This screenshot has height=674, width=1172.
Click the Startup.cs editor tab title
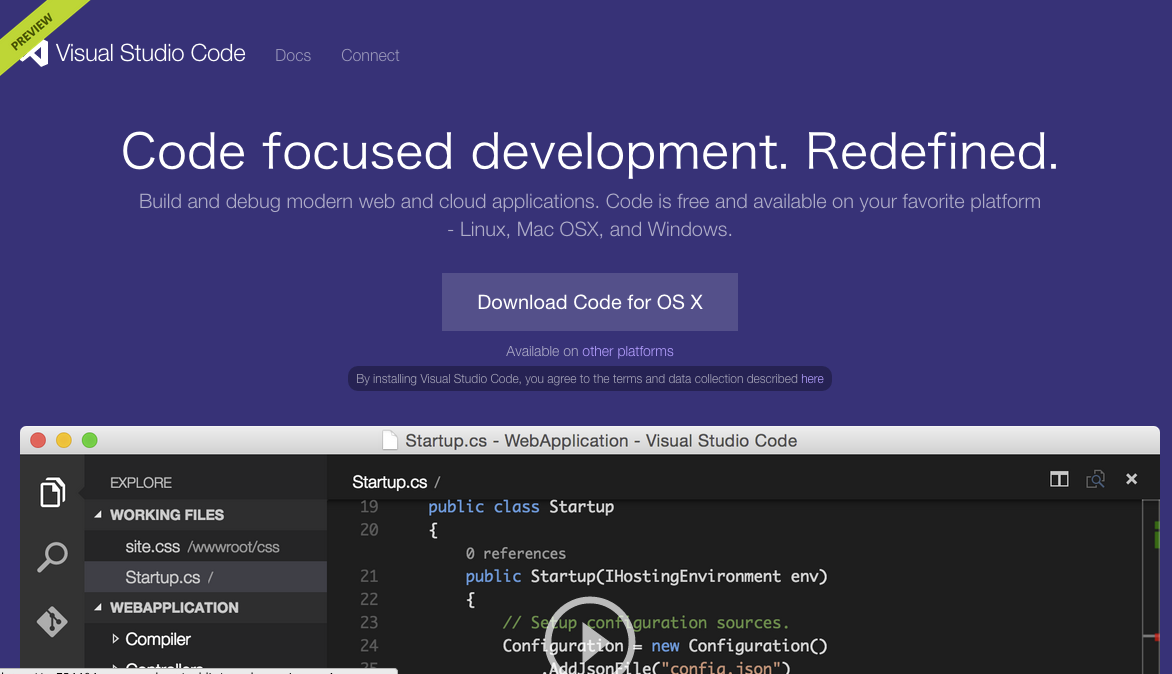coord(390,482)
